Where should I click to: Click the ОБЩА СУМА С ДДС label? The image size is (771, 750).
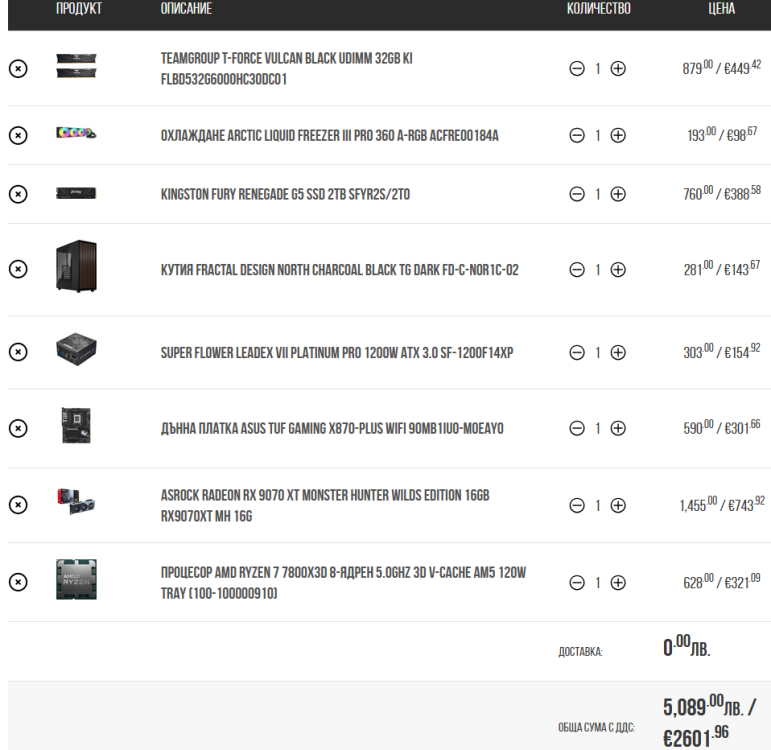[596, 727]
